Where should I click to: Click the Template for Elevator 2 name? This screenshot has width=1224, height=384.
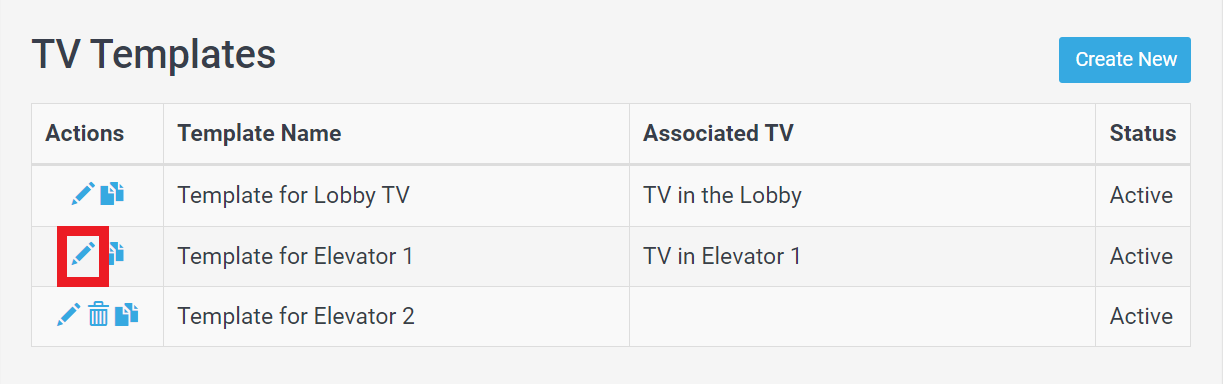(x=296, y=316)
